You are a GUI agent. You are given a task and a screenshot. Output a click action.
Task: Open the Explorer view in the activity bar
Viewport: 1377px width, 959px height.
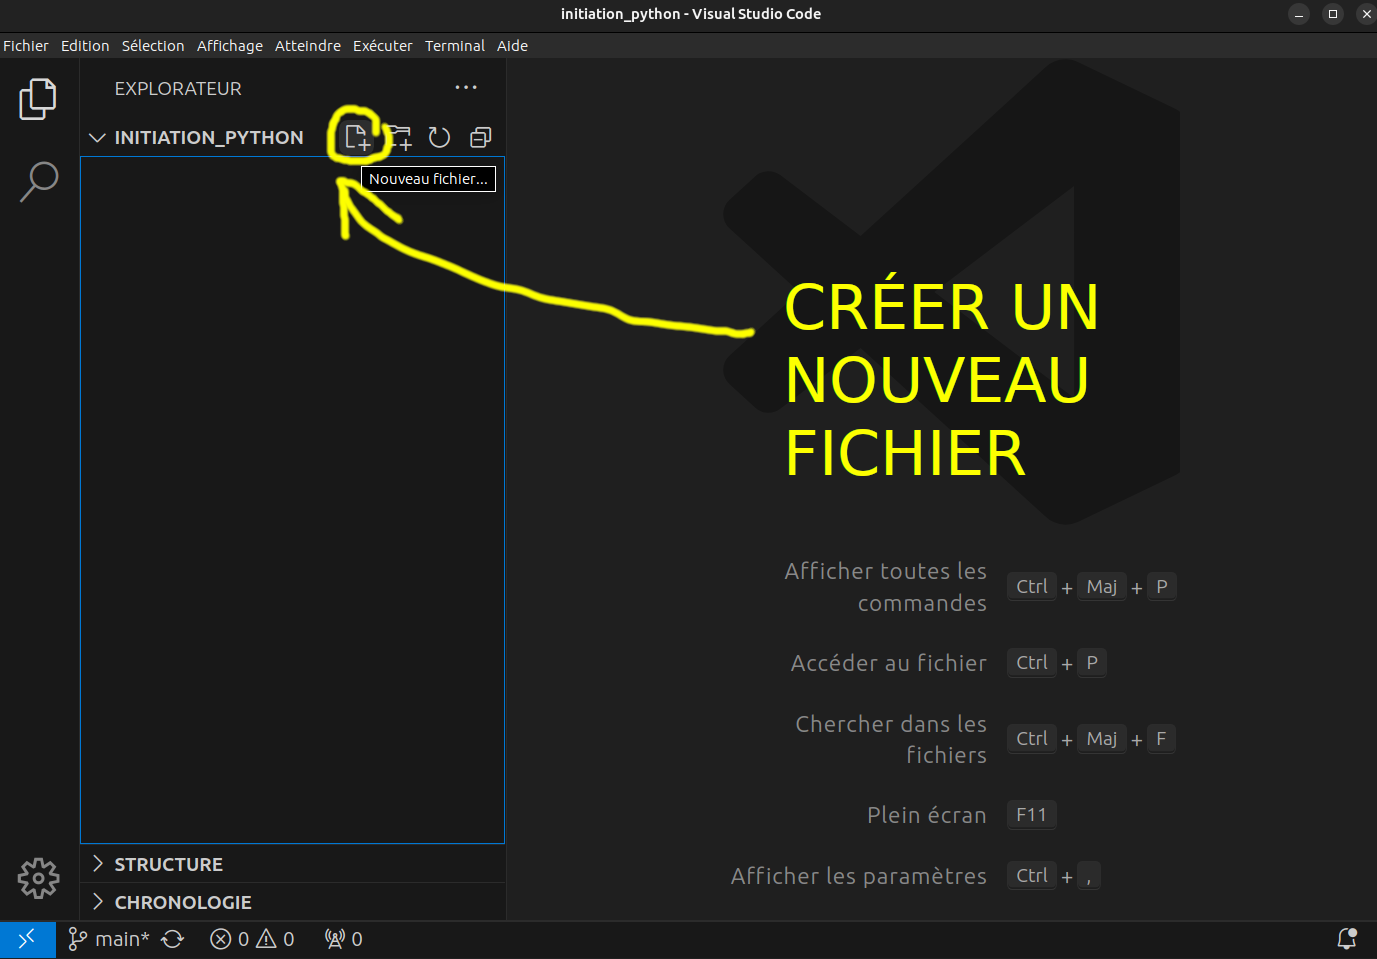tap(38, 99)
